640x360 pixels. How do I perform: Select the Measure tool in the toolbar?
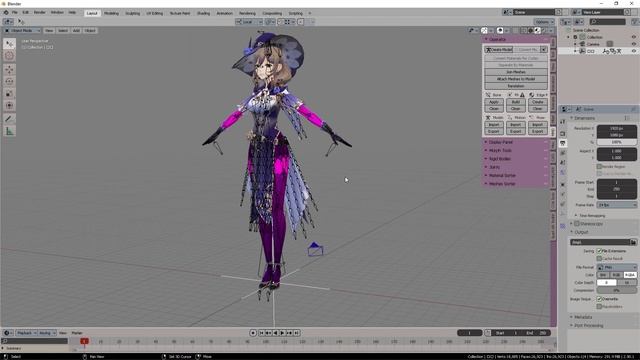tap(9, 131)
